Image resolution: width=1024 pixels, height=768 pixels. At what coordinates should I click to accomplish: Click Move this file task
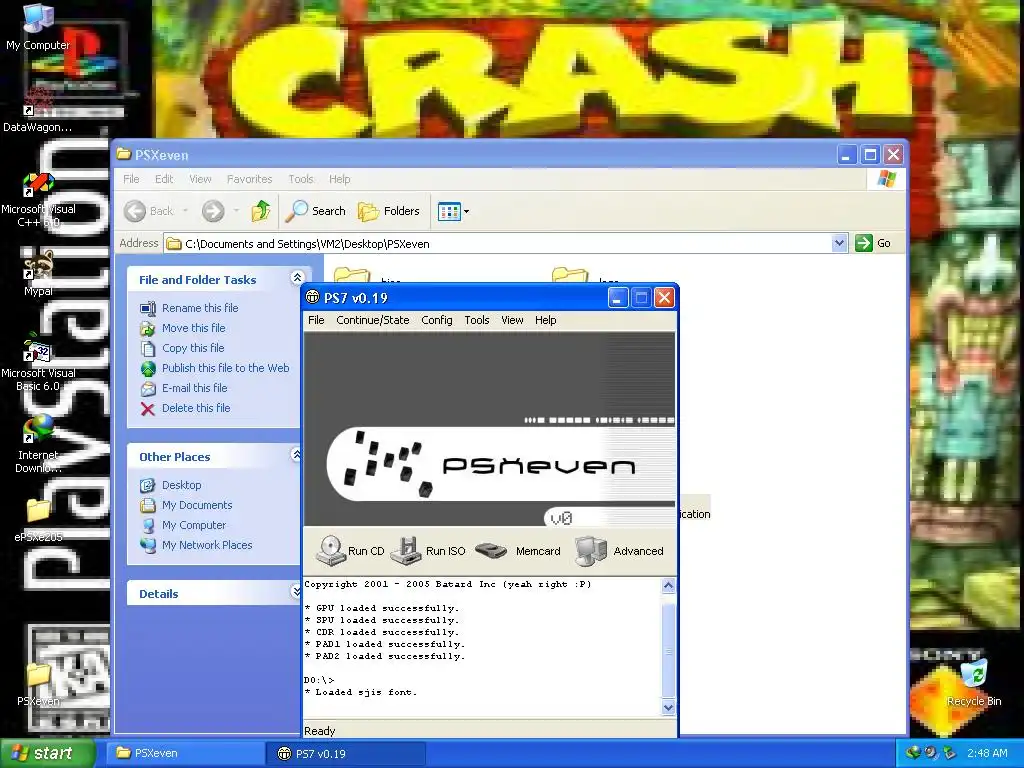point(193,328)
